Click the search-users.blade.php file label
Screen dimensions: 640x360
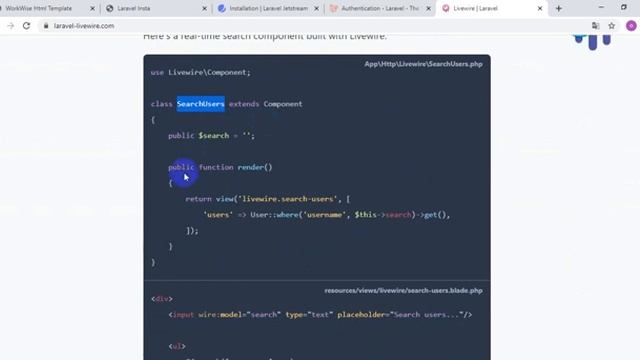(403, 291)
